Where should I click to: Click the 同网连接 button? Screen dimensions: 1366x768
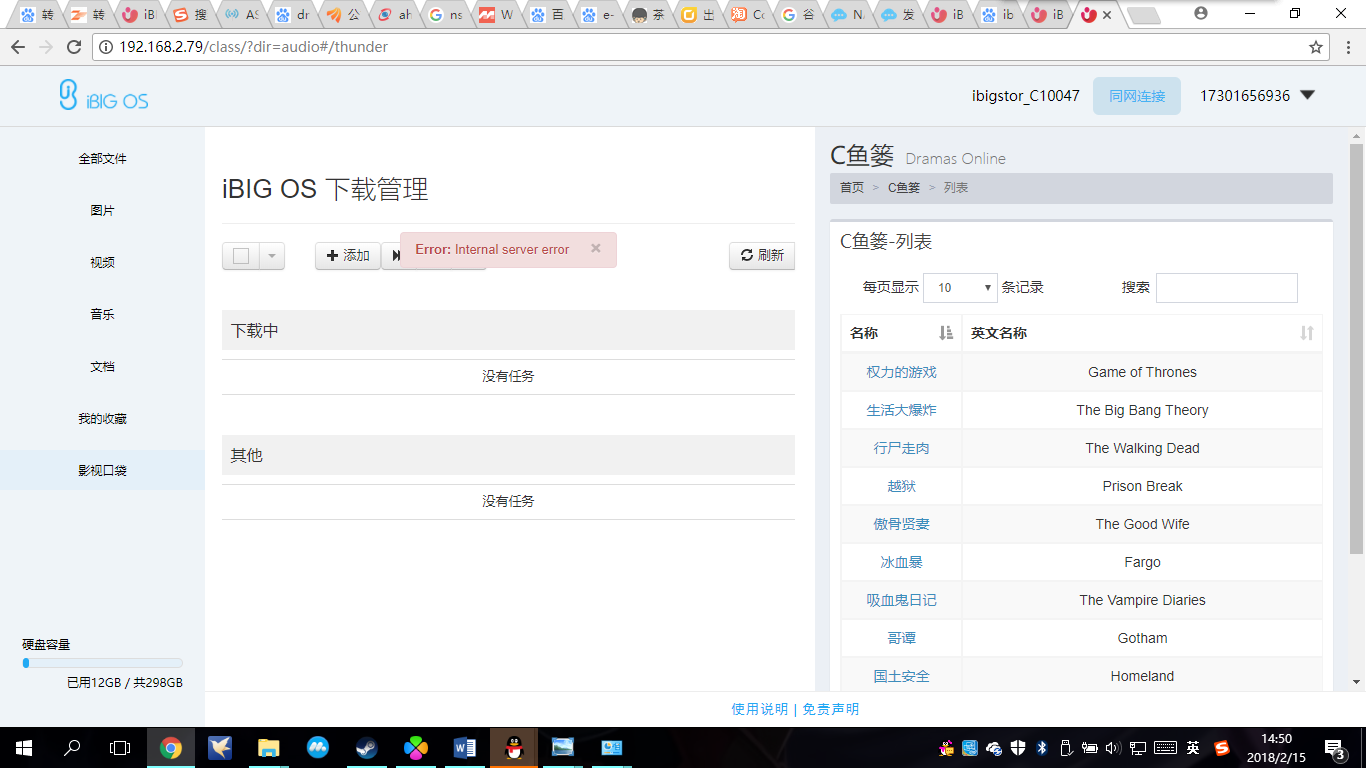pyautogui.click(x=1137, y=96)
